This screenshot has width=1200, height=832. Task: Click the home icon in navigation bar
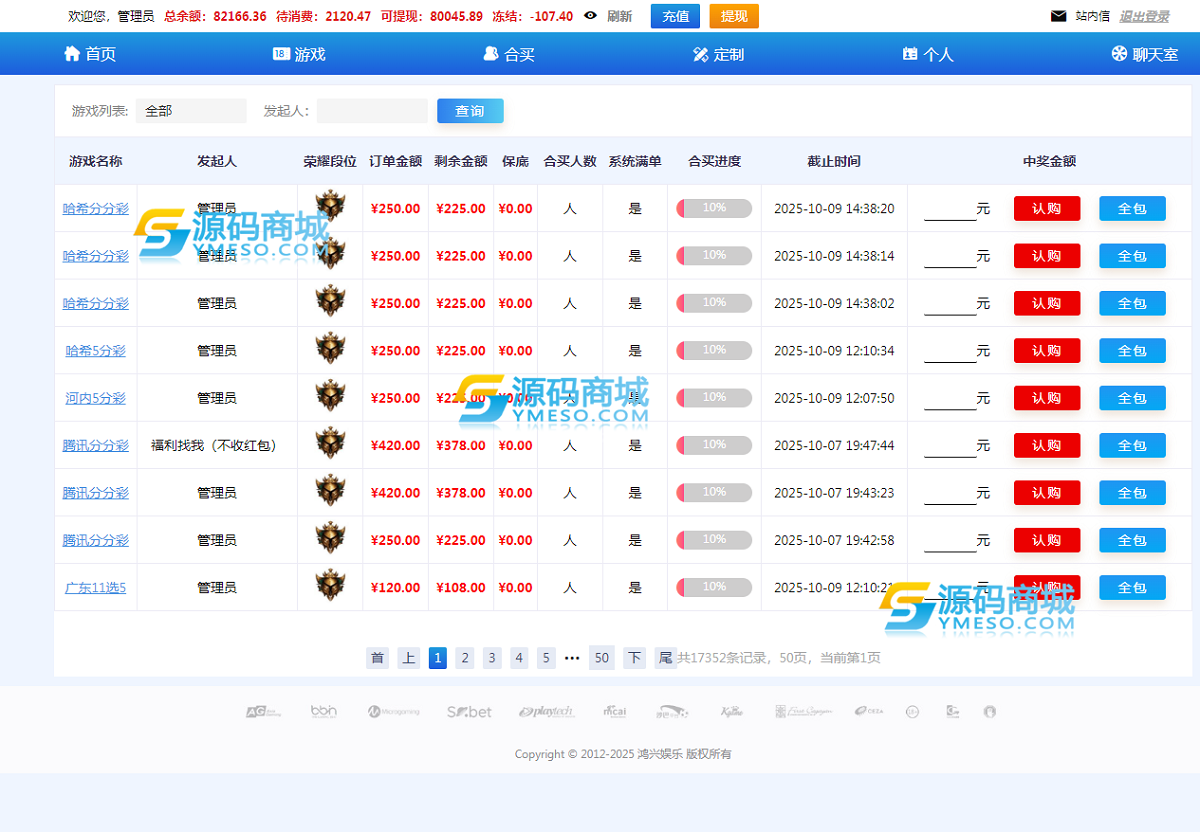[72, 54]
